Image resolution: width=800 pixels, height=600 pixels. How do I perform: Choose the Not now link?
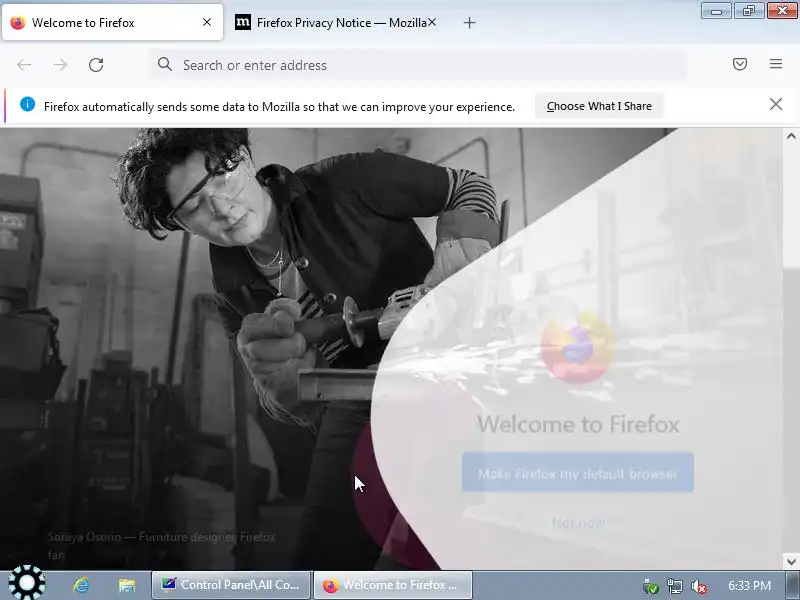coord(579,523)
